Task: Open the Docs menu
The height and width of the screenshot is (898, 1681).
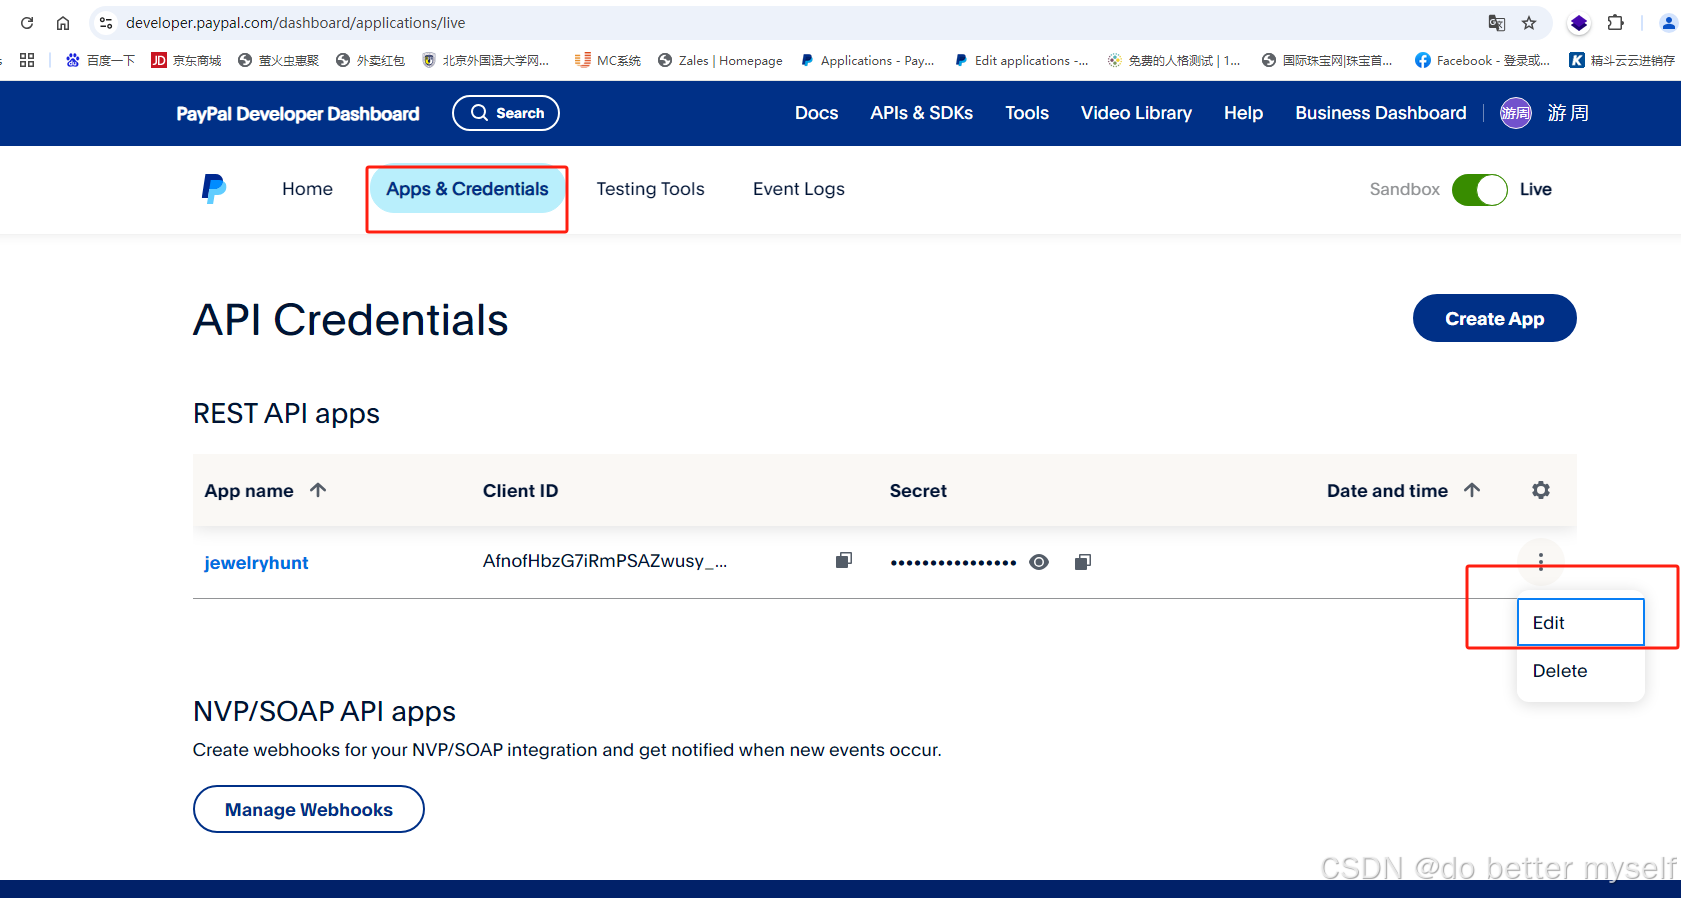Action: [x=816, y=113]
